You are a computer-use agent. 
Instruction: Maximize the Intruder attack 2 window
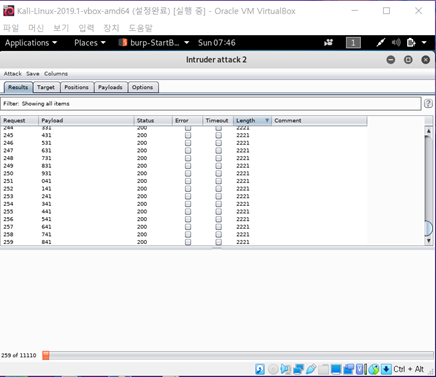(408, 60)
